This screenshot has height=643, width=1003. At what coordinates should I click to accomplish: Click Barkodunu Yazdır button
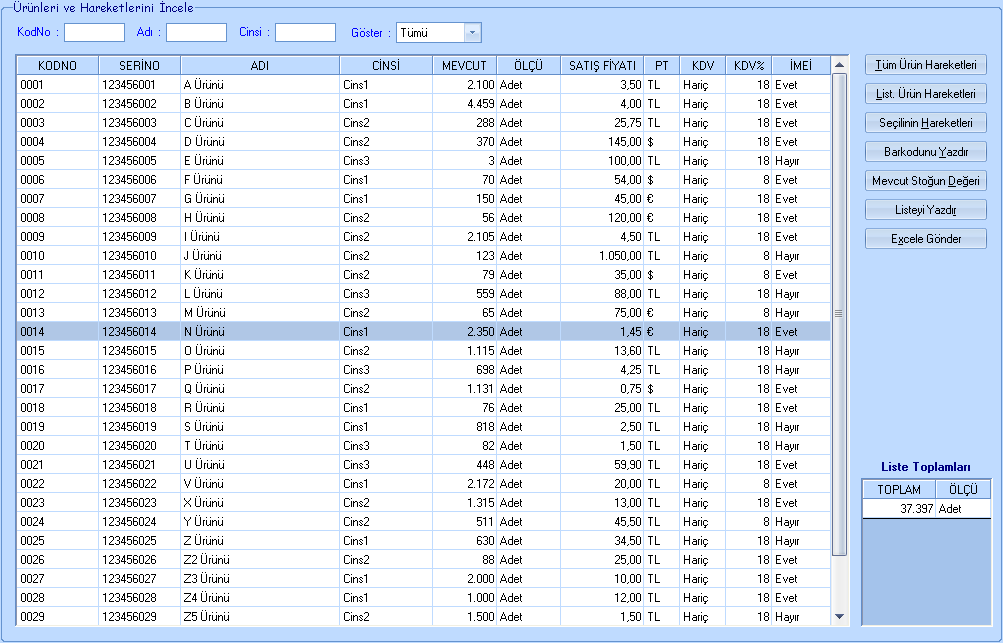pos(926,152)
